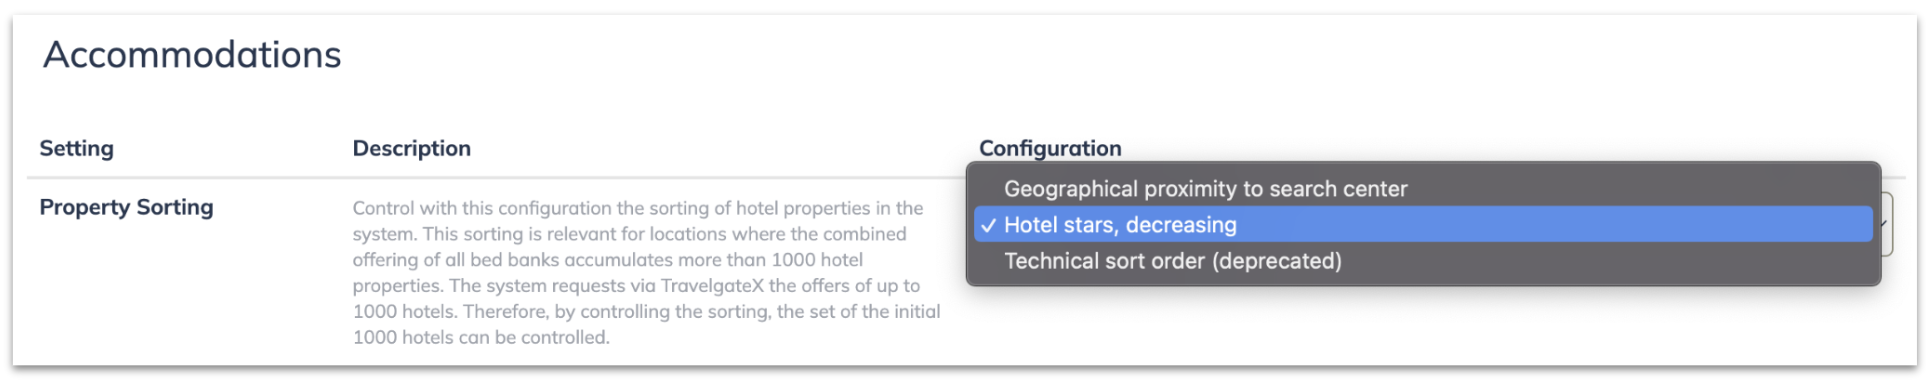Click the Property Sorting select arrow
1926x382 pixels.
(x=1885, y=224)
